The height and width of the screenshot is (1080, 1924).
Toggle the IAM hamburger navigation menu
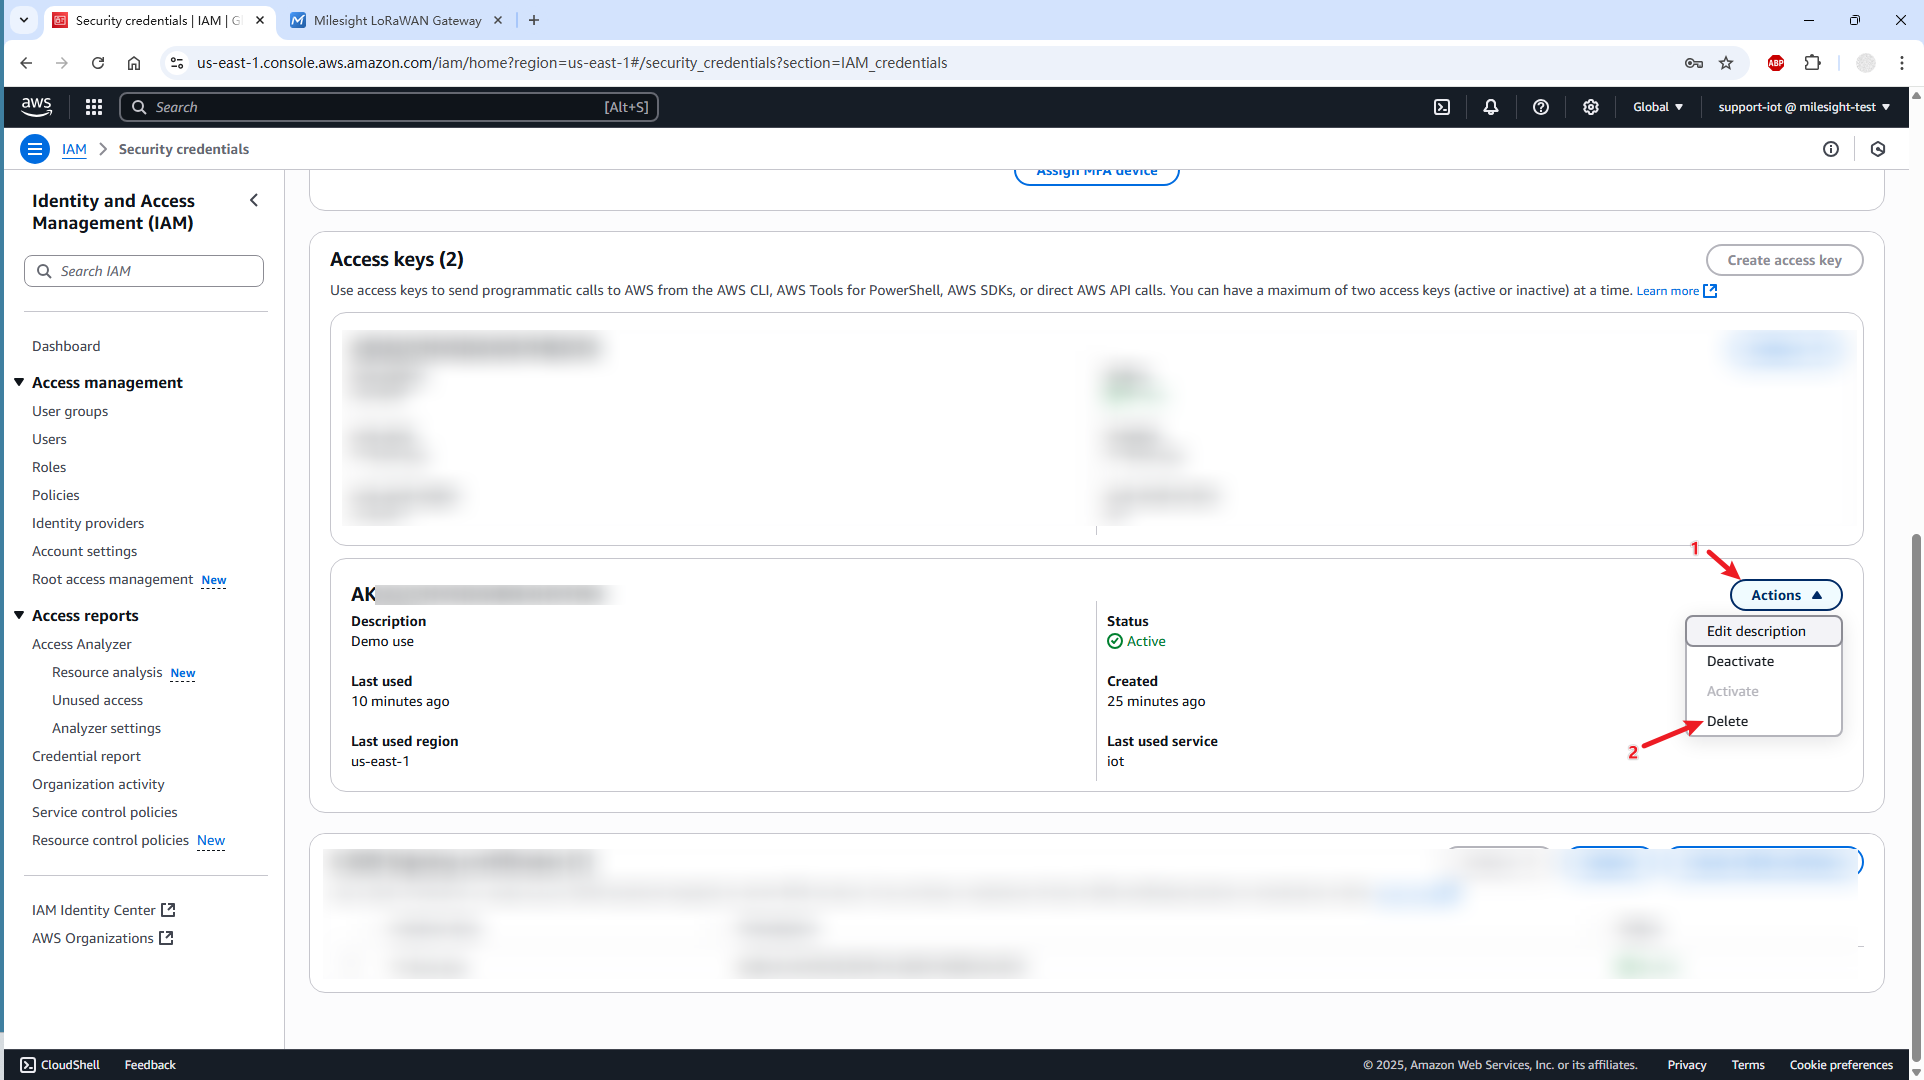35,149
